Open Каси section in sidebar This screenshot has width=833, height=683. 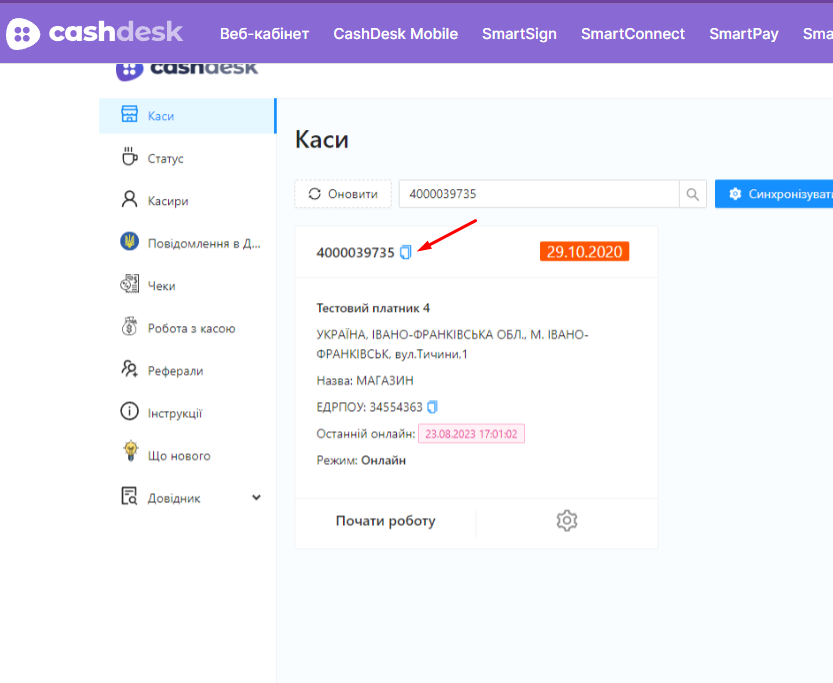point(160,116)
